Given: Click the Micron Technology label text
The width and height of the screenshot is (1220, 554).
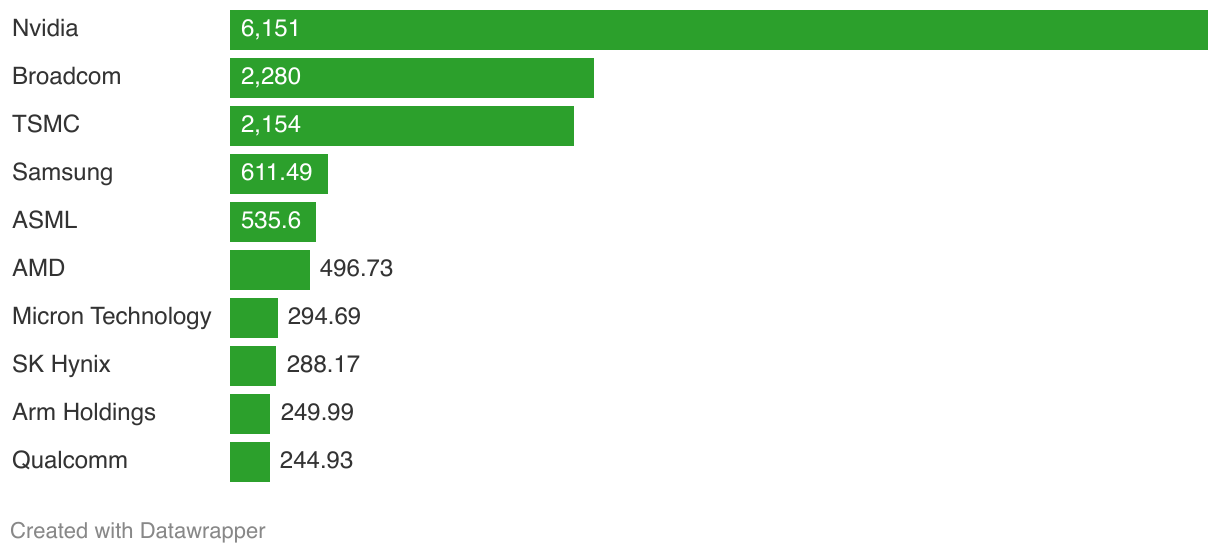Looking at the screenshot, I should point(111,317).
